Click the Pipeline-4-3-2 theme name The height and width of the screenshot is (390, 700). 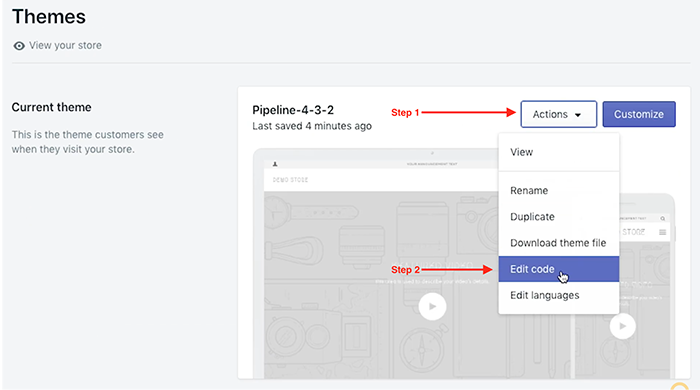click(293, 110)
